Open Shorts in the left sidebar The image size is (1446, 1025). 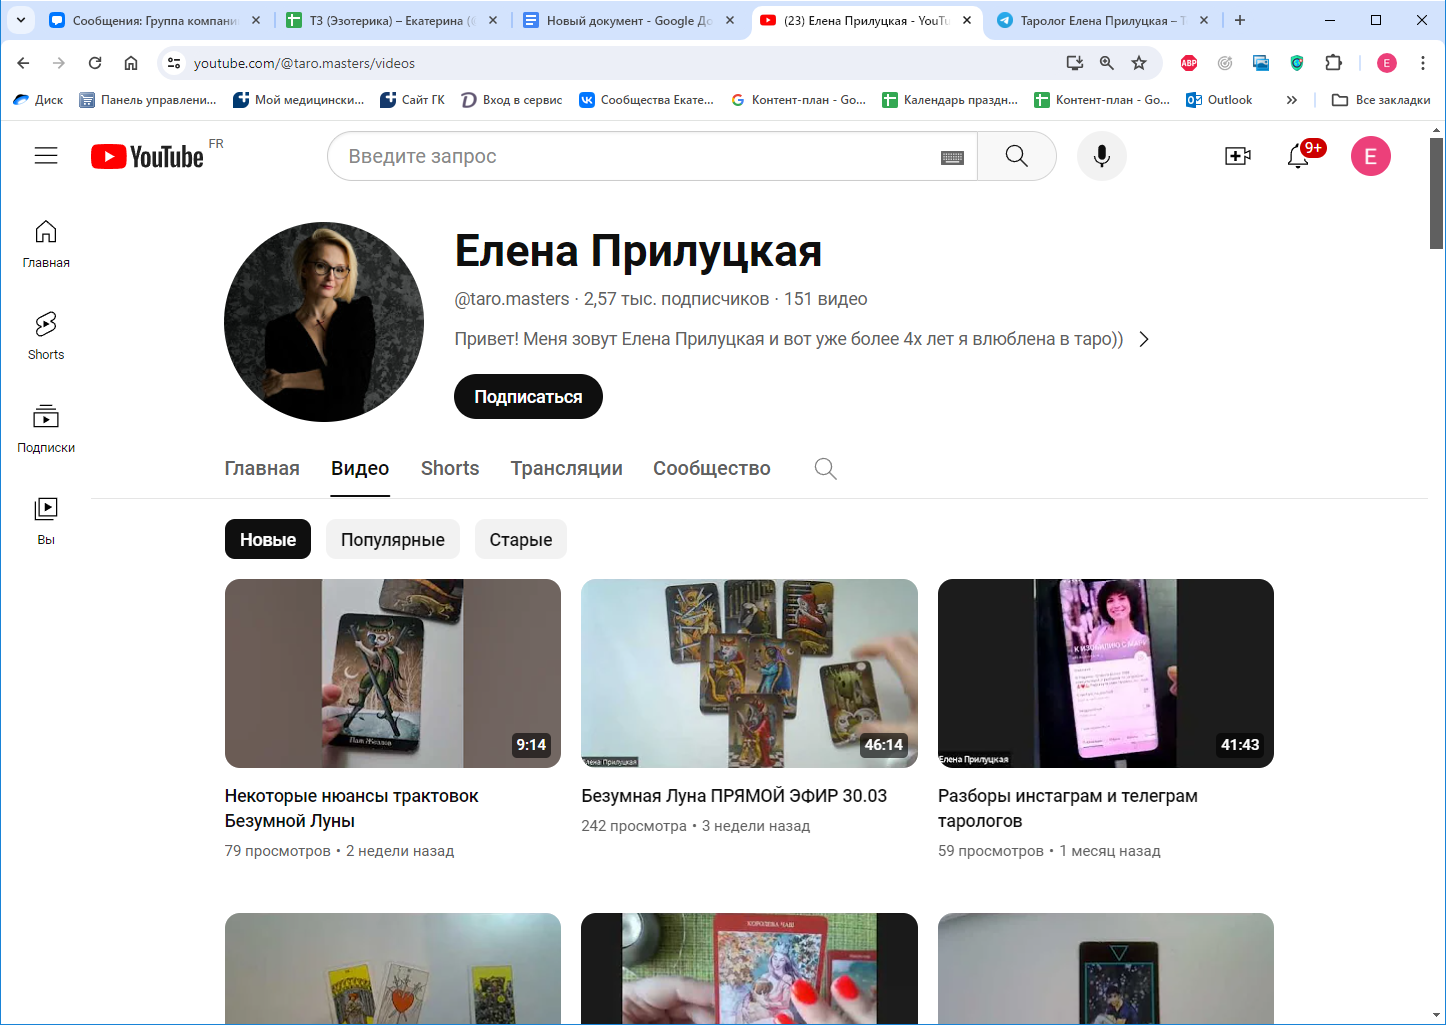[x=46, y=336]
